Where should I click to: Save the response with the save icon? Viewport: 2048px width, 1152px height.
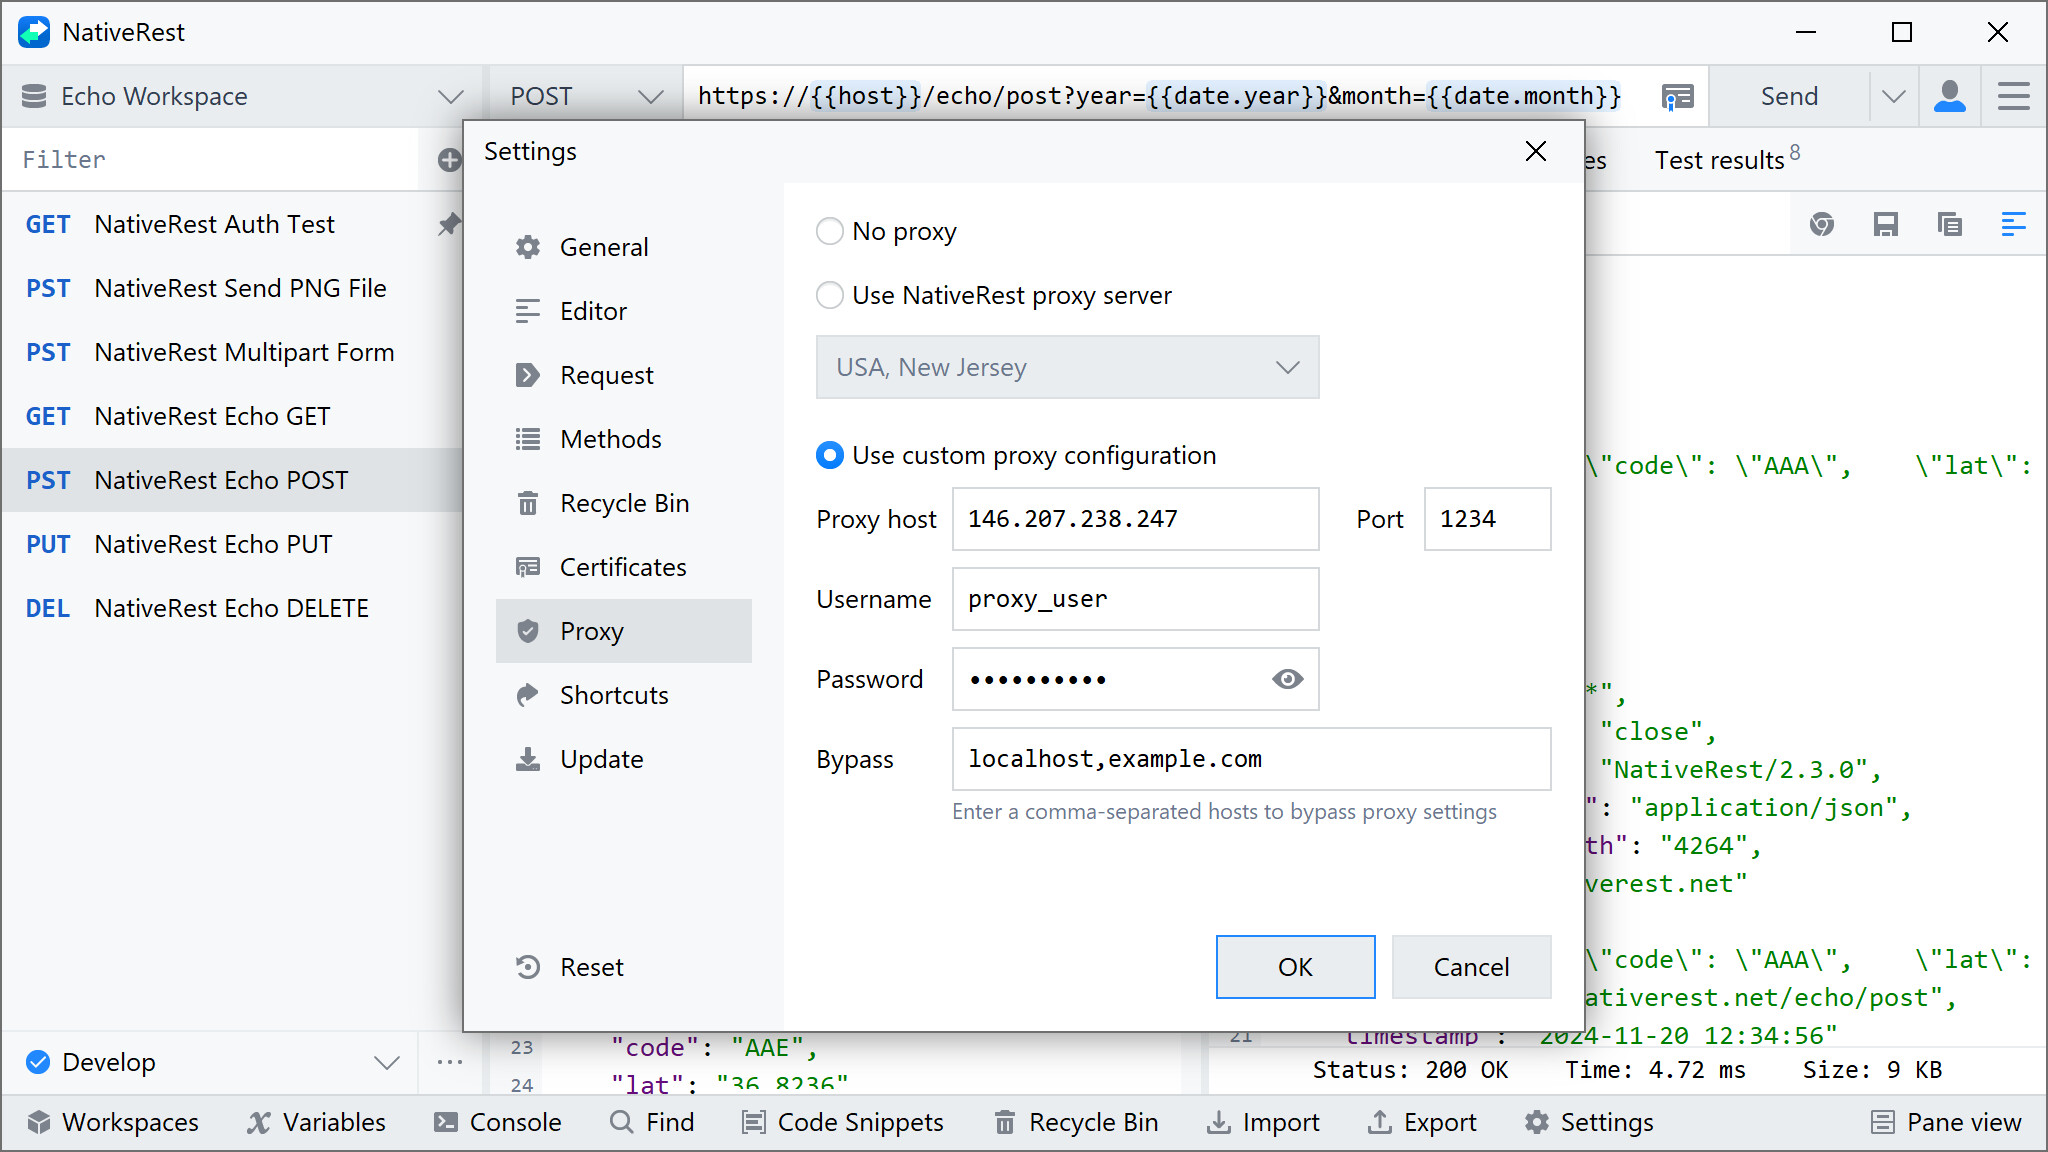coord(1886,224)
